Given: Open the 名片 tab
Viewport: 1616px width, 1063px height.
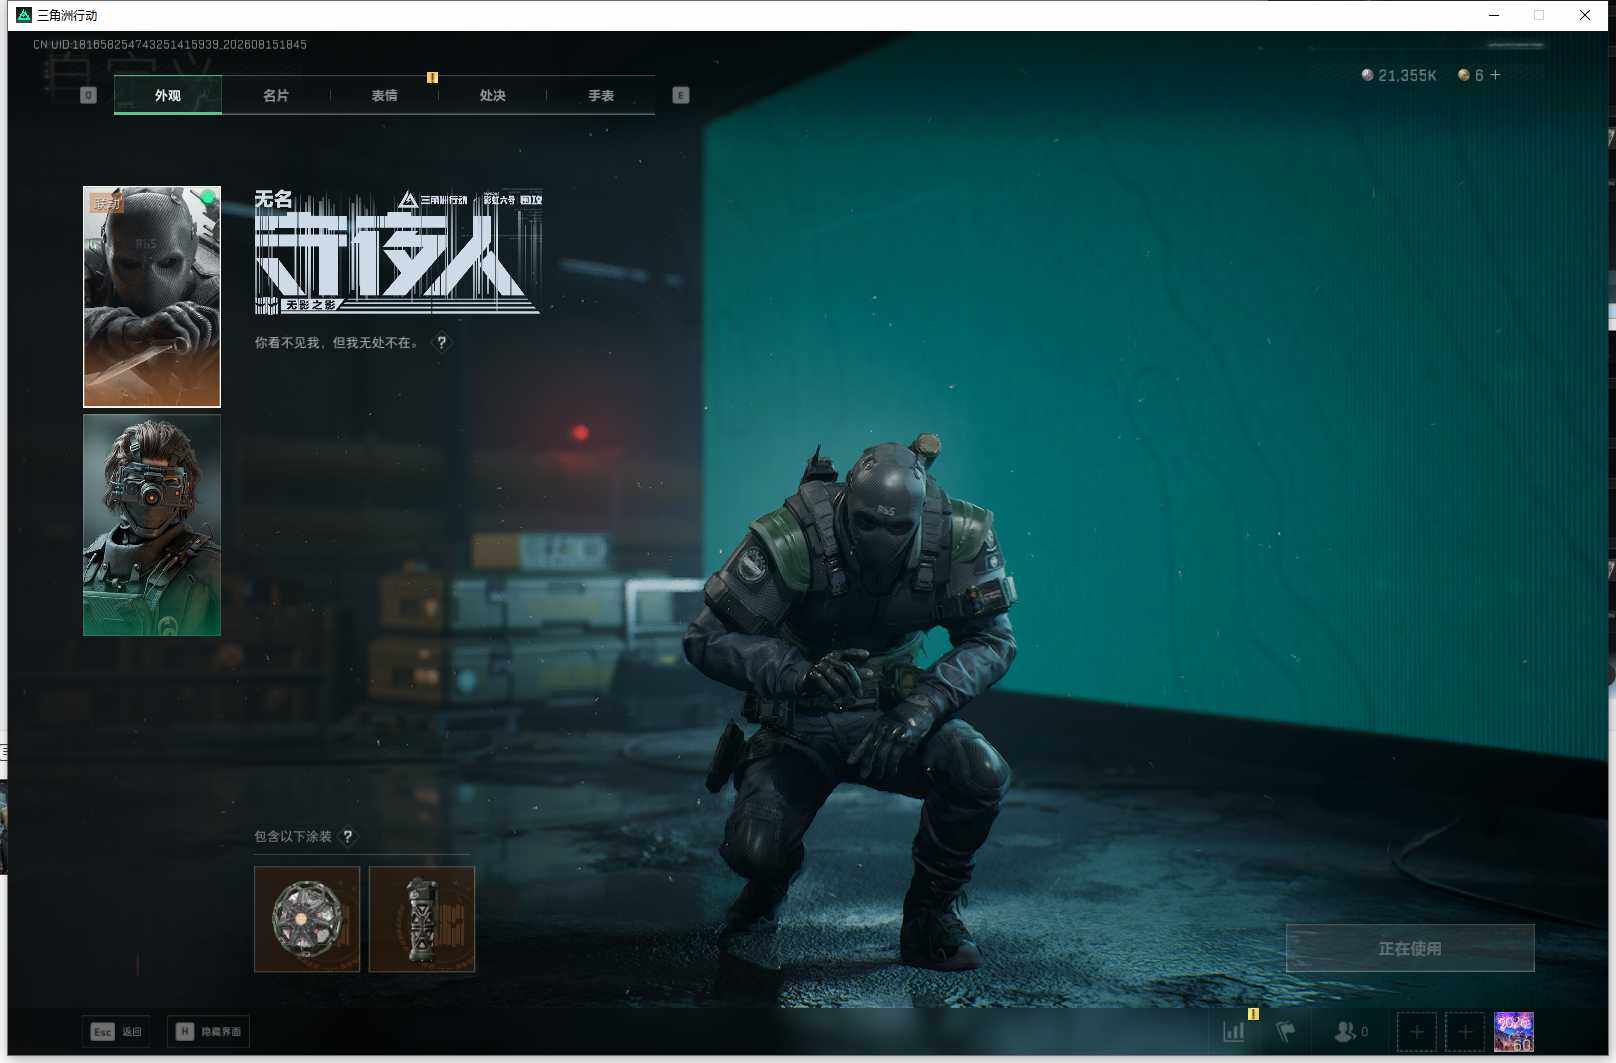Looking at the screenshot, I should pos(276,95).
